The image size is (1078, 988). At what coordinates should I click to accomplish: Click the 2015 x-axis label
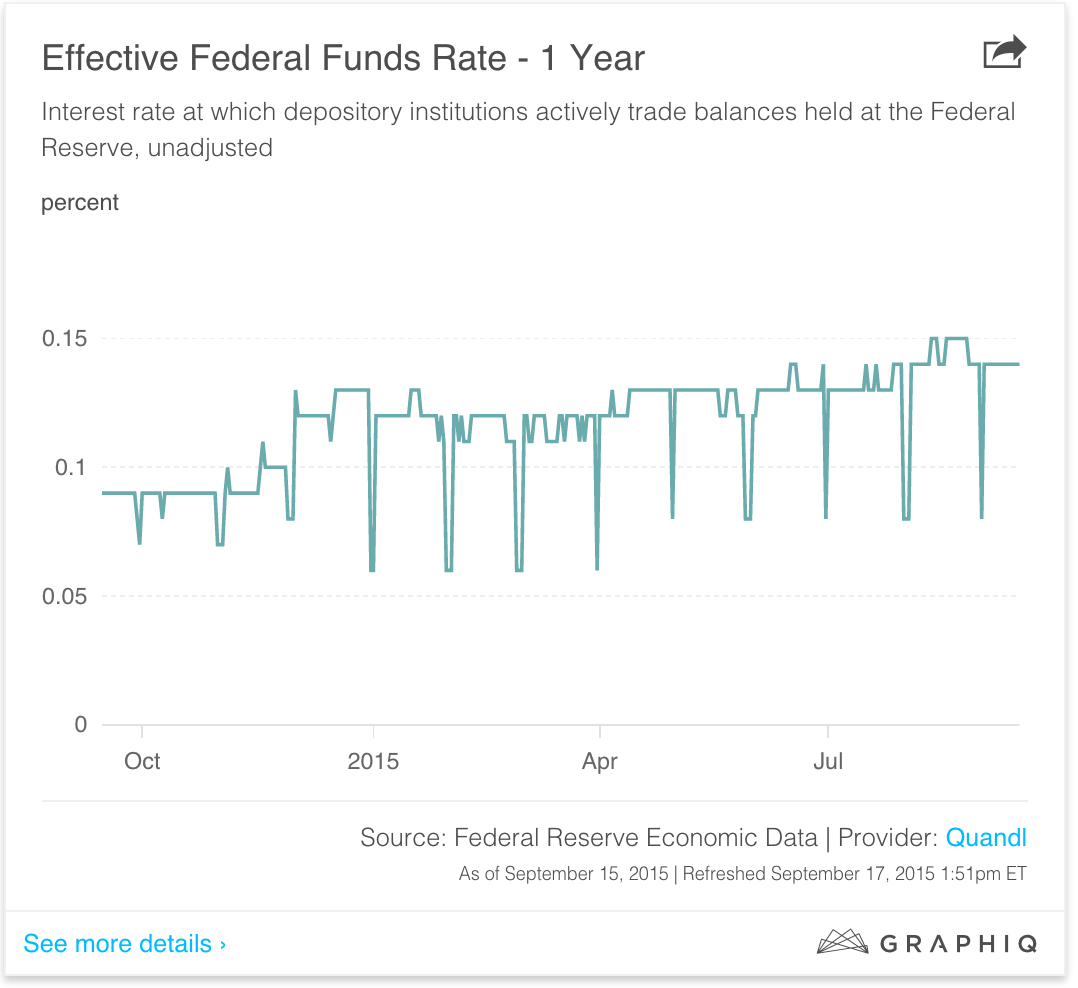coord(373,761)
